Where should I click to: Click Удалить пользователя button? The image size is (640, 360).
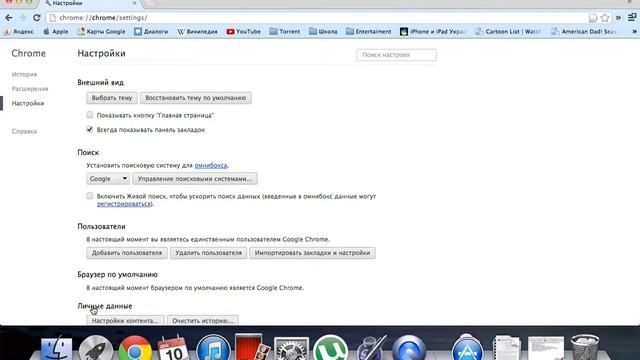[208, 253]
